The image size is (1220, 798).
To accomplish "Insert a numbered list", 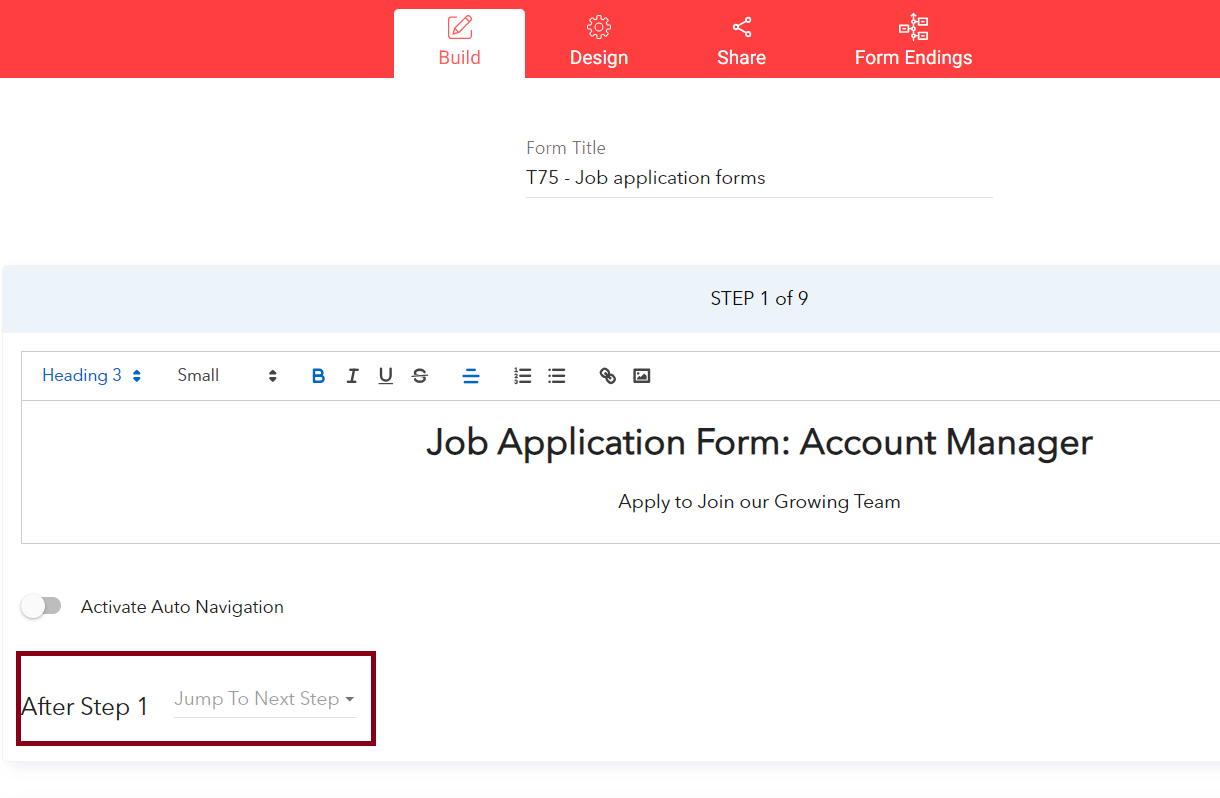I will click(522, 375).
